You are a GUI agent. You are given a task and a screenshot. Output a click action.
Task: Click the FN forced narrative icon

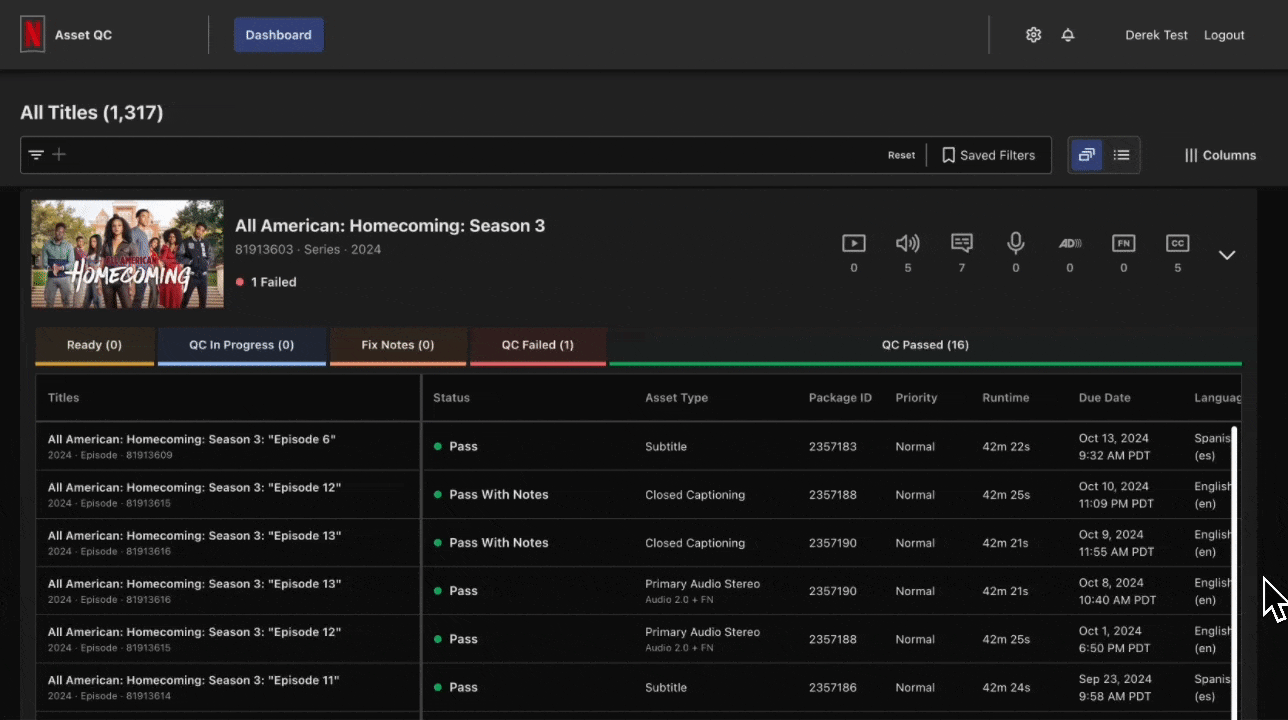point(1124,243)
